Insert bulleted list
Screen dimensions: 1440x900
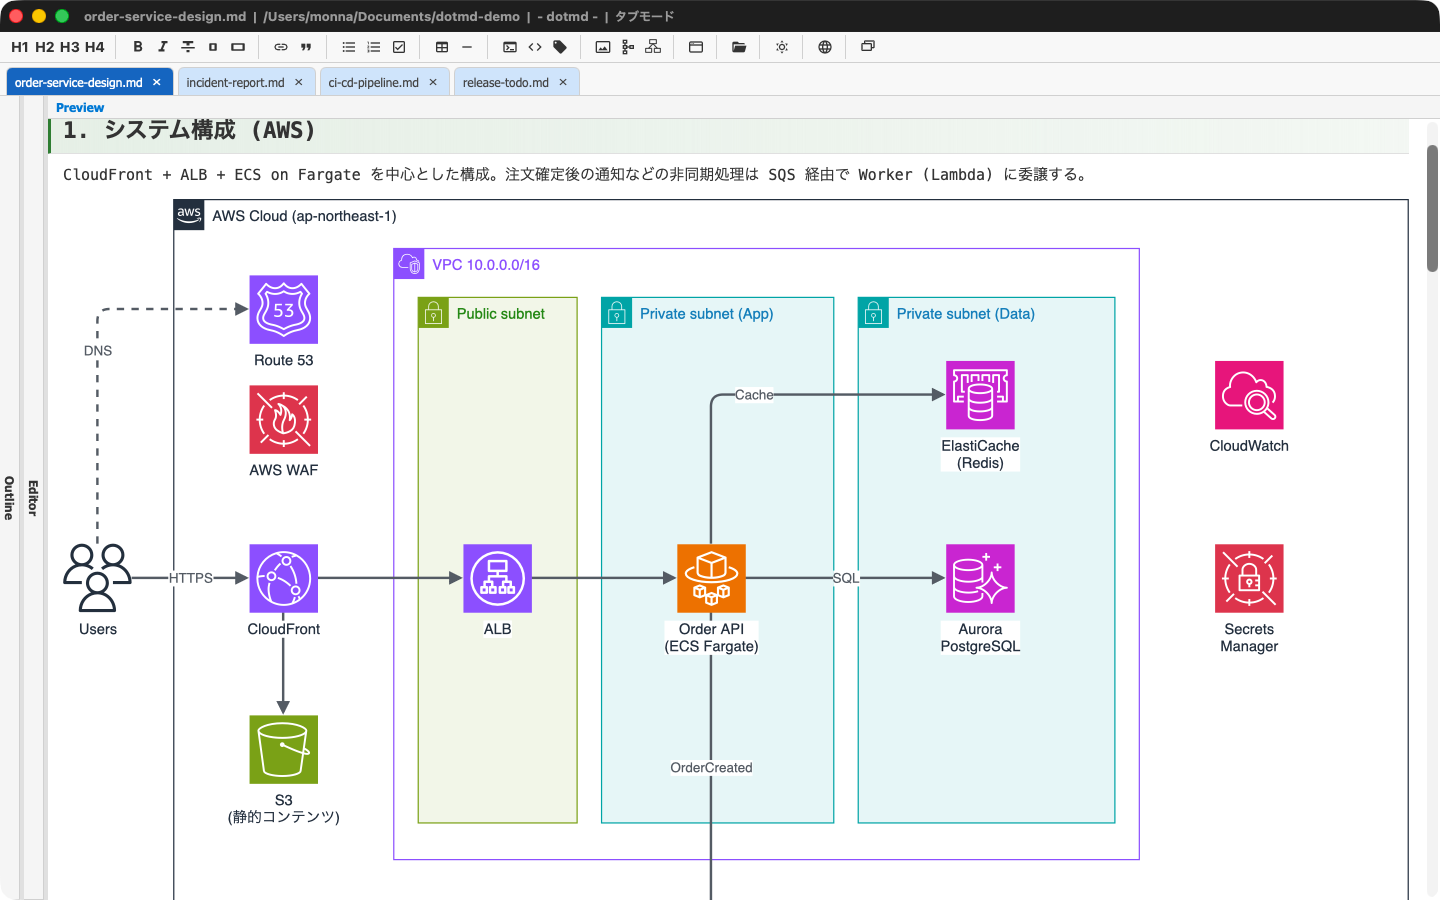click(349, 47)
